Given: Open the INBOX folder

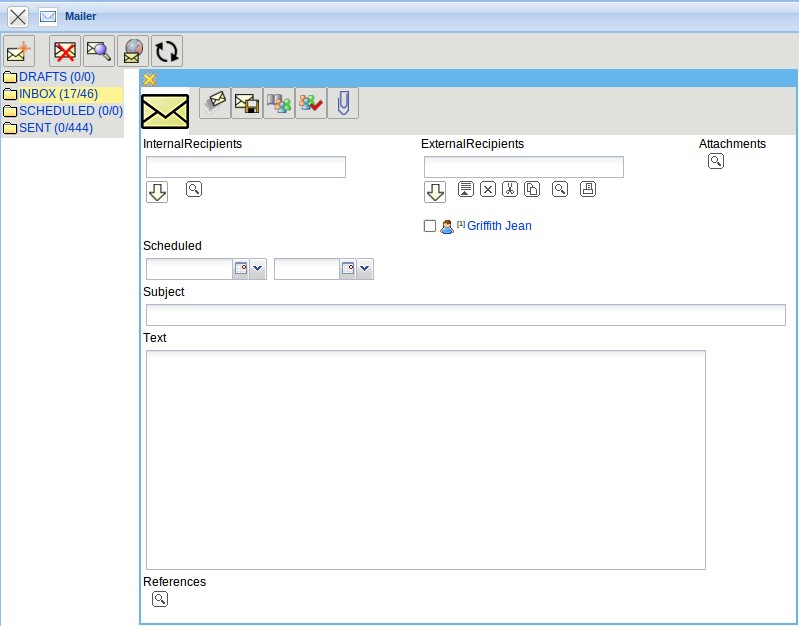Looking at the screenshot, I should coord(58,94).
